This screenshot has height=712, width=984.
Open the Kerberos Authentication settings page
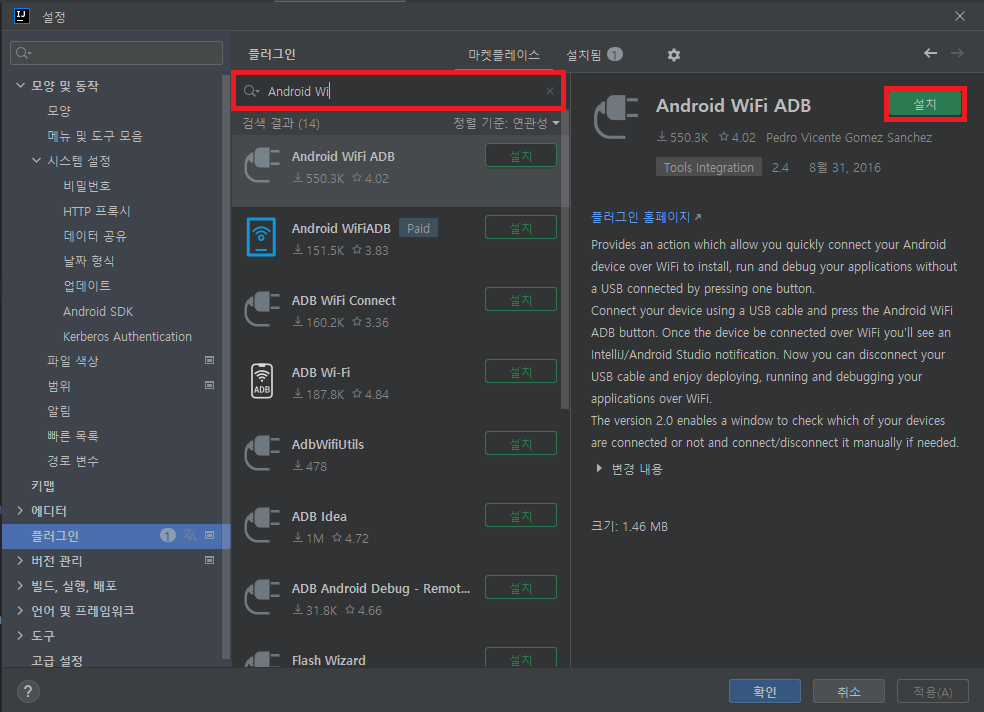tap(127, 336)
